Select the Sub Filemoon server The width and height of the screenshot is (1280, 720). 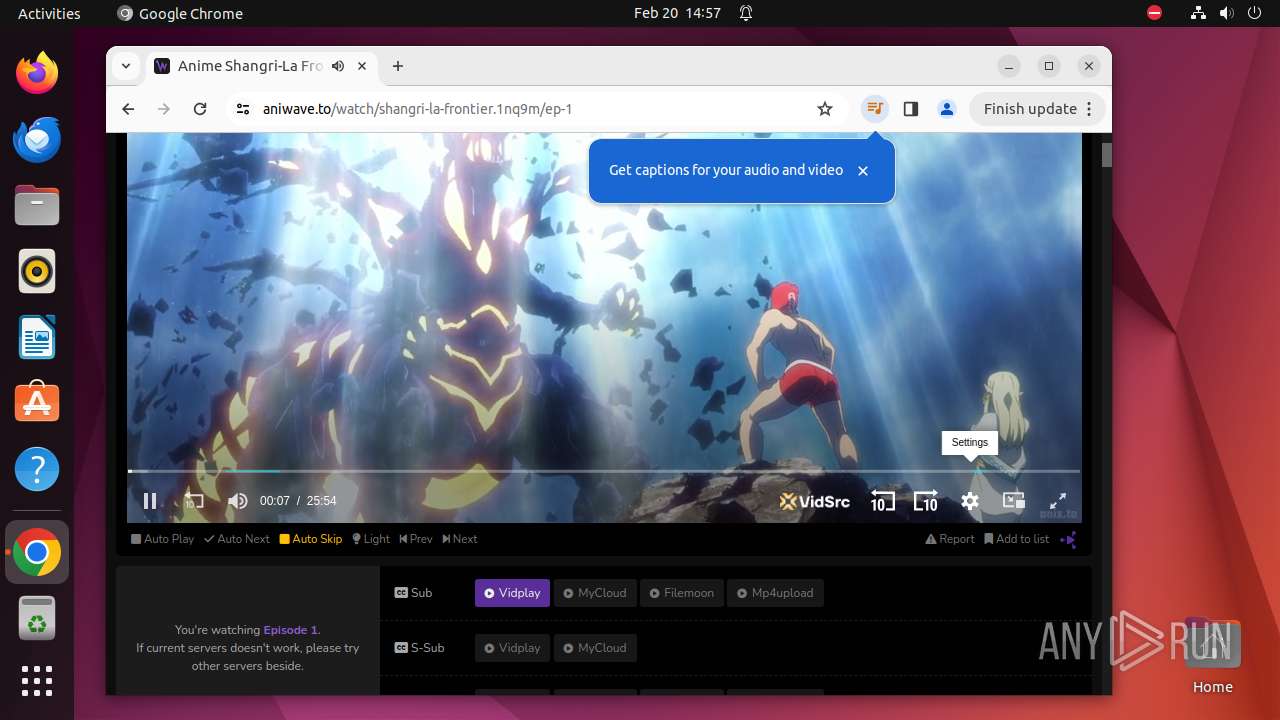(x=681, y=593)
